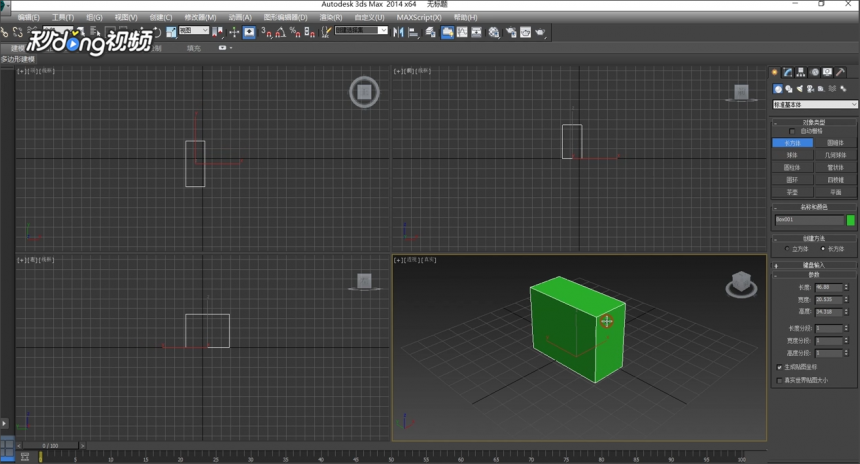Open the layer manager icon

click(x=431, y=32)
